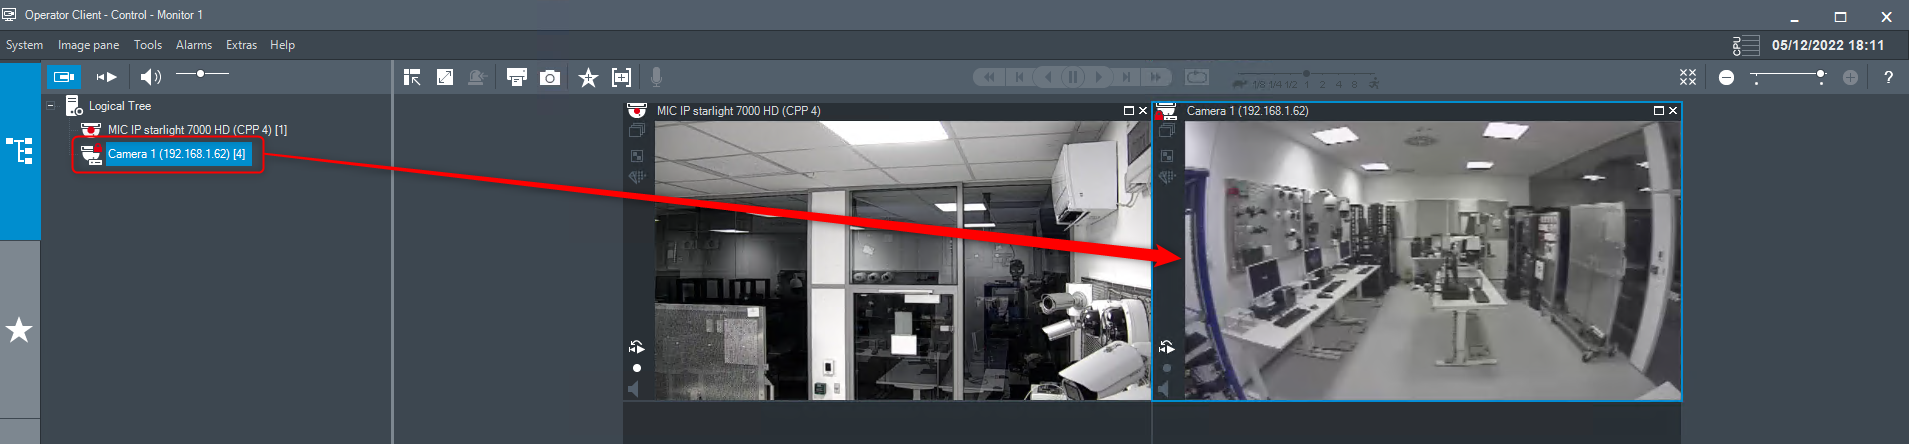Click the fast forward playback button
The image size is (1909, 444).
1157,77
